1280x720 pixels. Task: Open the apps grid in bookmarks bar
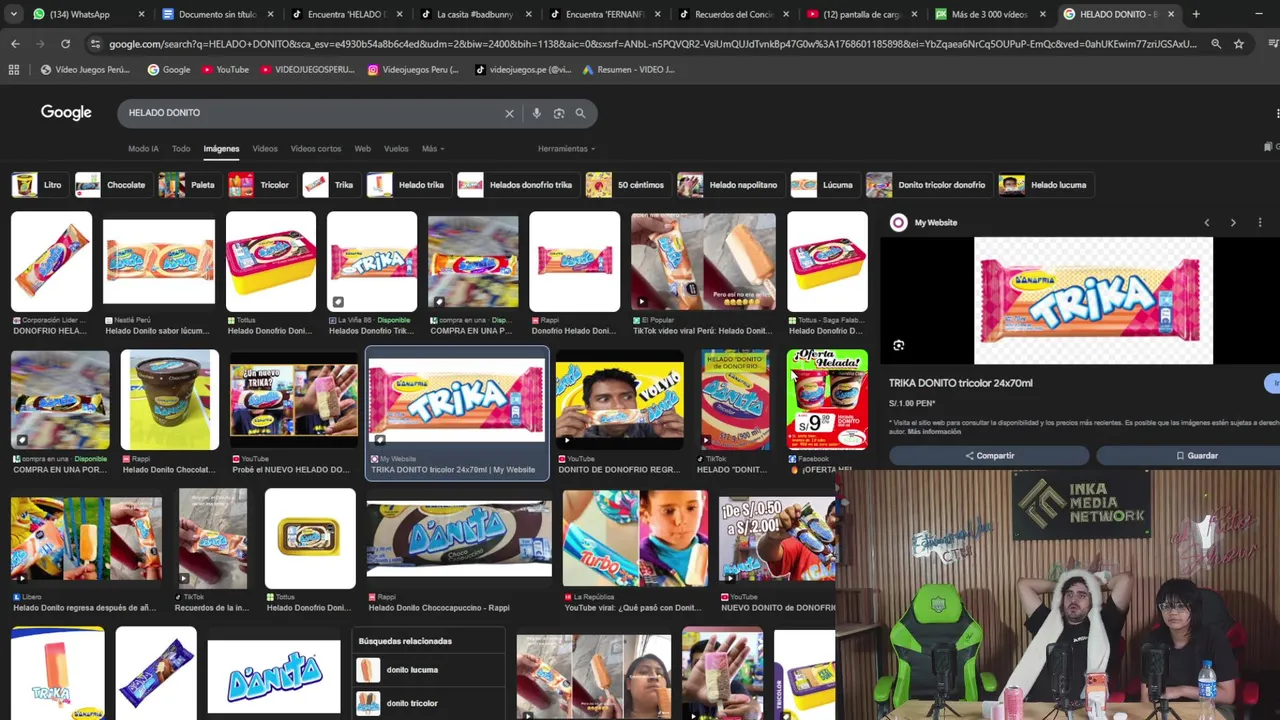(14, 69)
